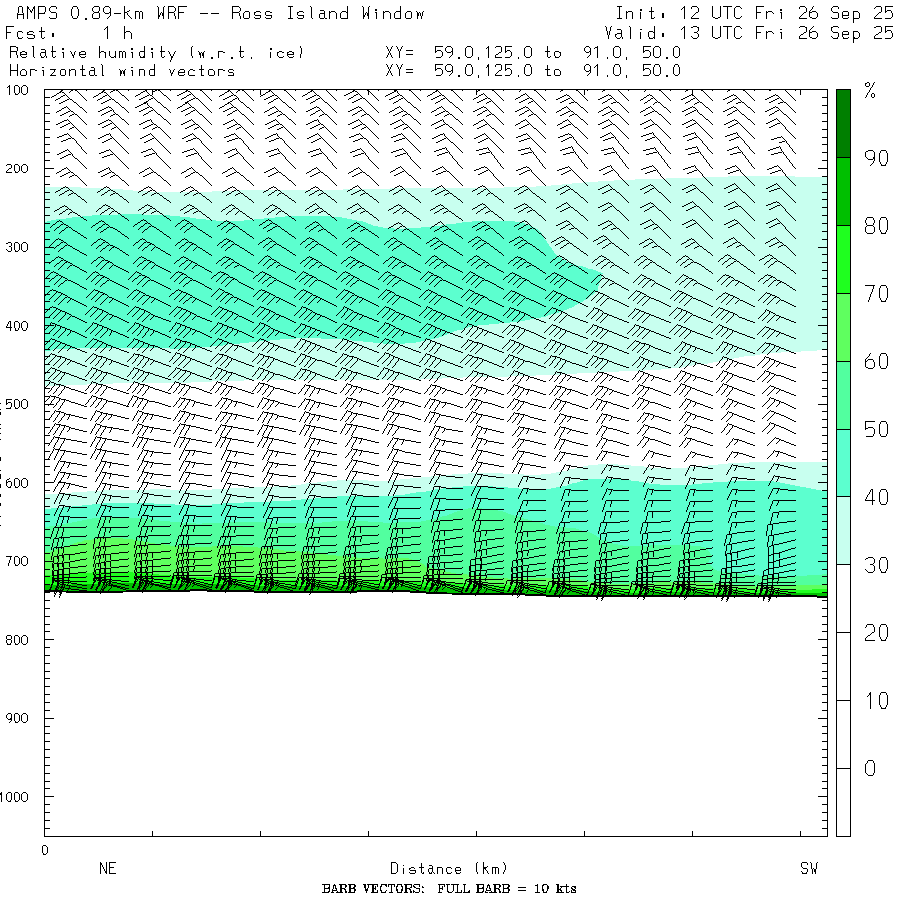Click the colorbar label '30'
Viewport: 900px width, 900px height.
[x=876, y=565]
